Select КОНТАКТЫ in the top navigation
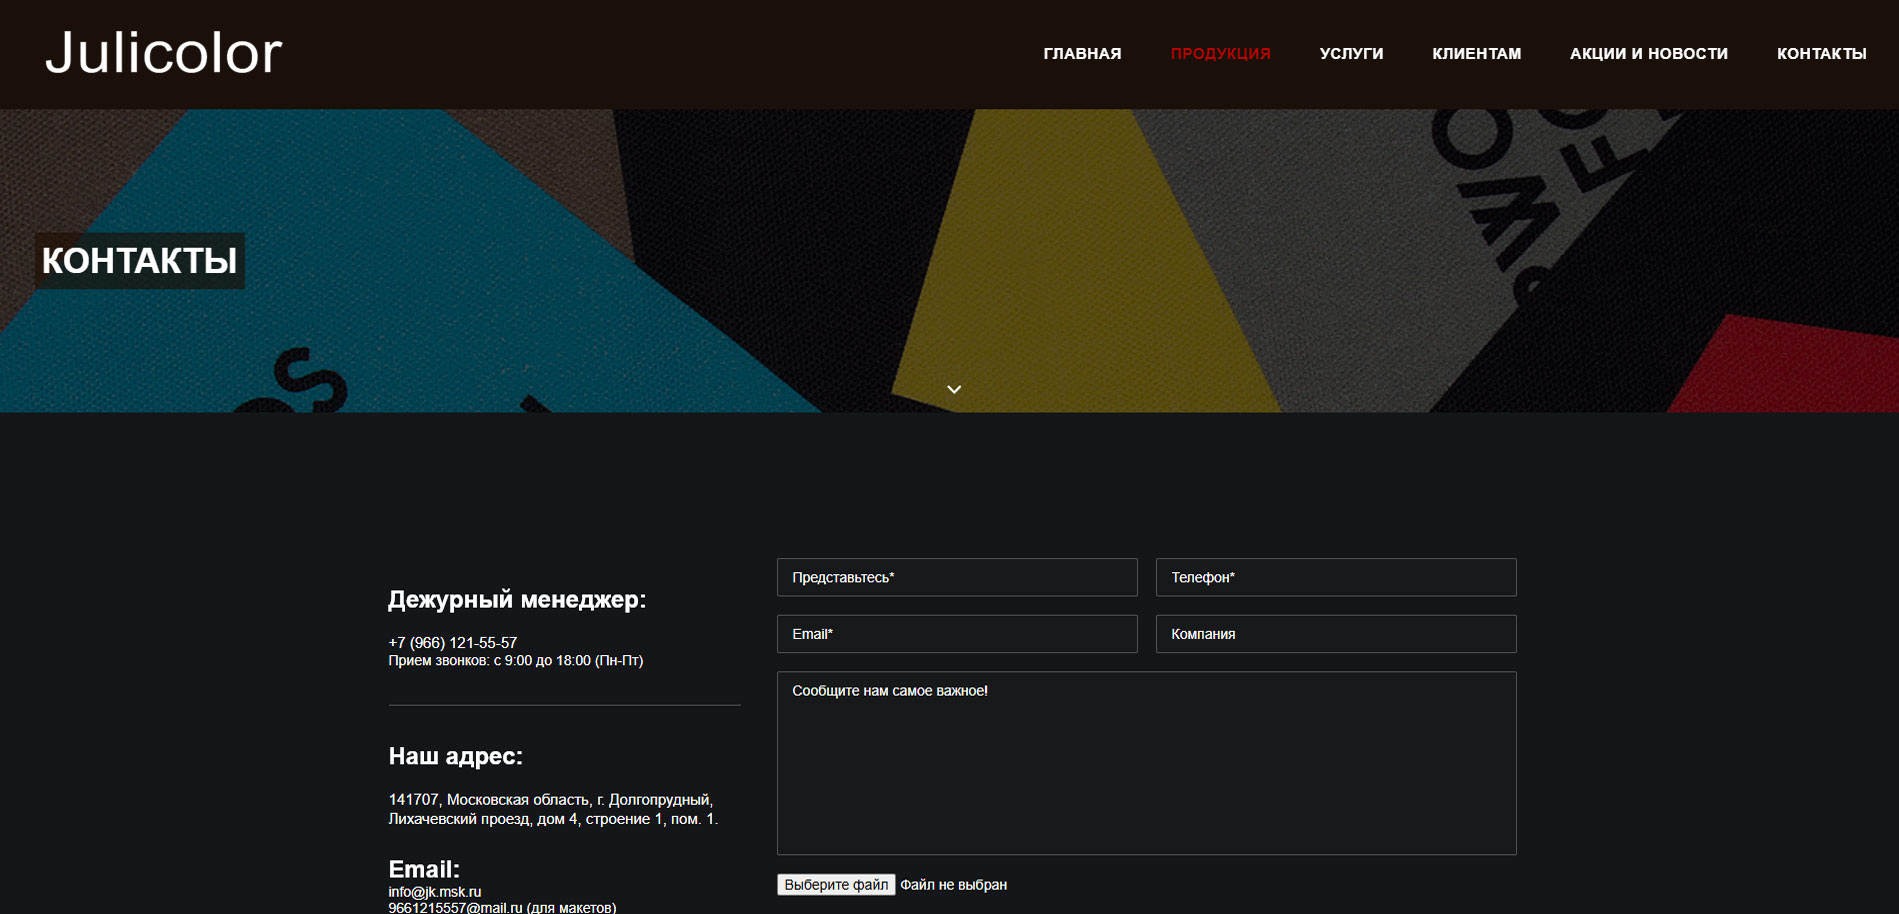 tap(1821, 54)
